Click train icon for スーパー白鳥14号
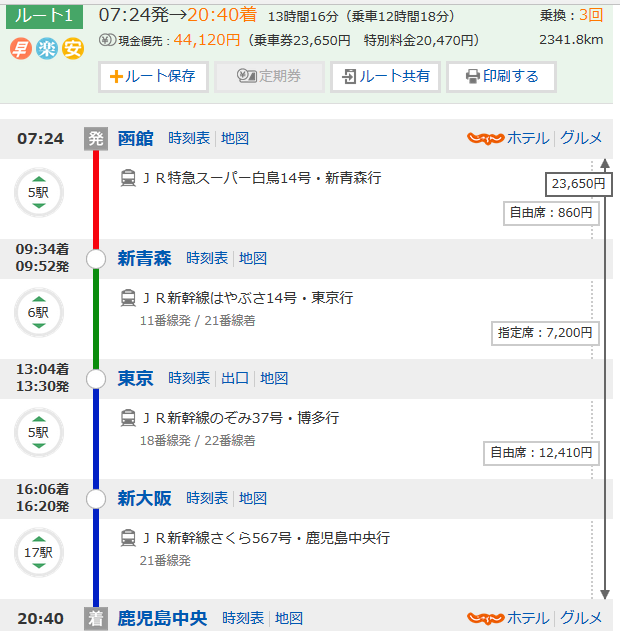The image size is (620, 631). point(129,178)
